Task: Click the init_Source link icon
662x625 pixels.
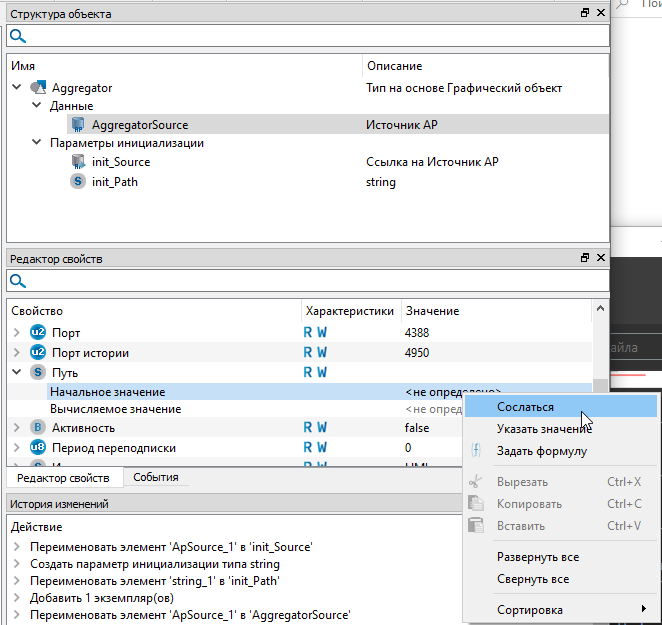Action: tap(78, 162)
